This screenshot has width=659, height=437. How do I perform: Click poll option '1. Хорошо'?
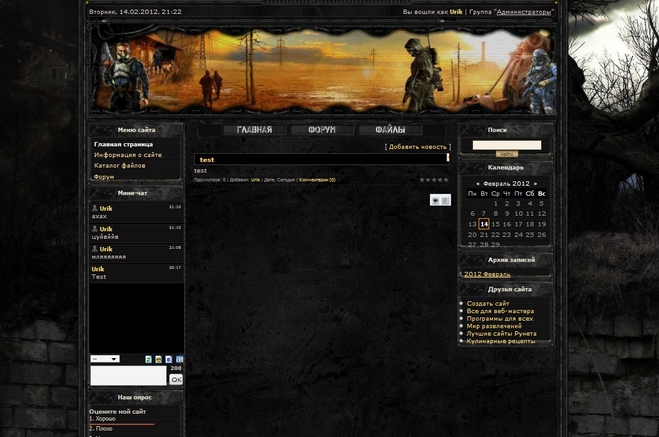[102, 419]
